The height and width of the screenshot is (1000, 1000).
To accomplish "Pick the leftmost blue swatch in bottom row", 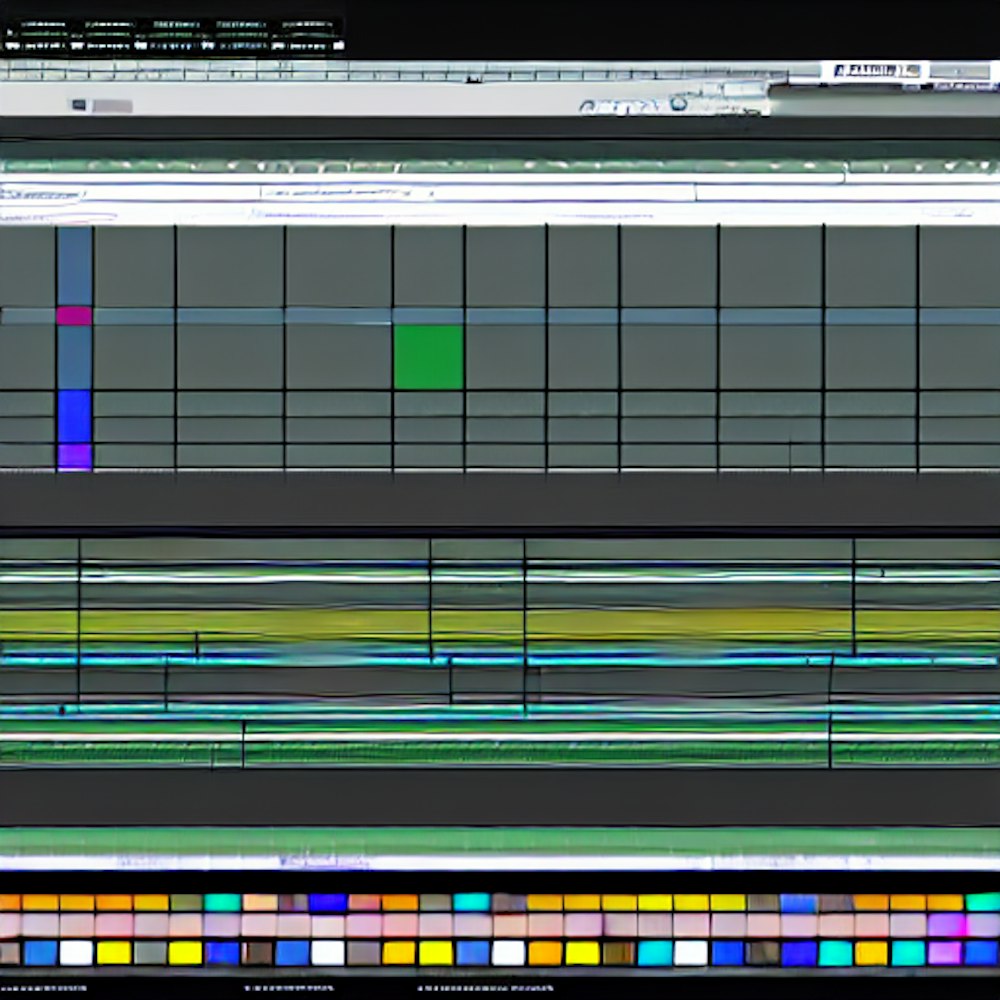I will point(40,953).
